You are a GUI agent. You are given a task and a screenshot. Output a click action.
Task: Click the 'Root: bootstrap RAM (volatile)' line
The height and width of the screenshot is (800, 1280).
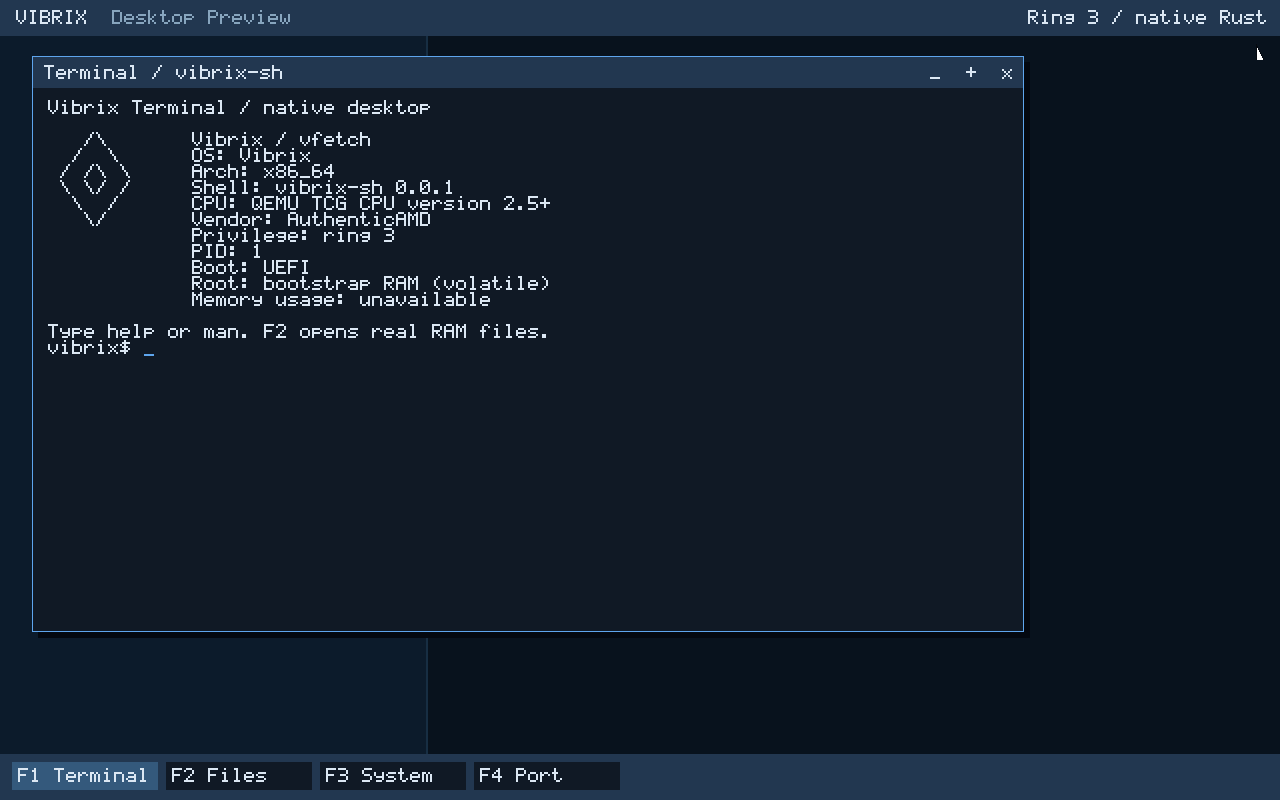tap(371, 284)
